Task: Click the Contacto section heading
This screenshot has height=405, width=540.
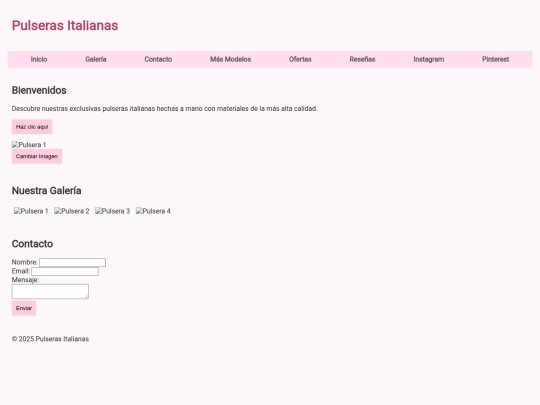Action: [x=32, y=244]
